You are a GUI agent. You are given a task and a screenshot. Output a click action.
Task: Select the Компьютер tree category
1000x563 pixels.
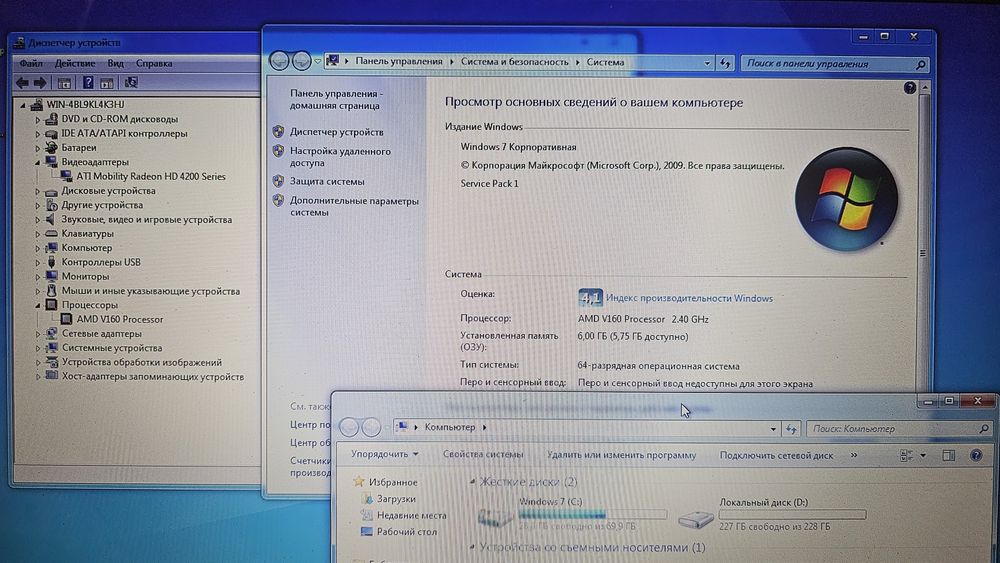(87, 247)
